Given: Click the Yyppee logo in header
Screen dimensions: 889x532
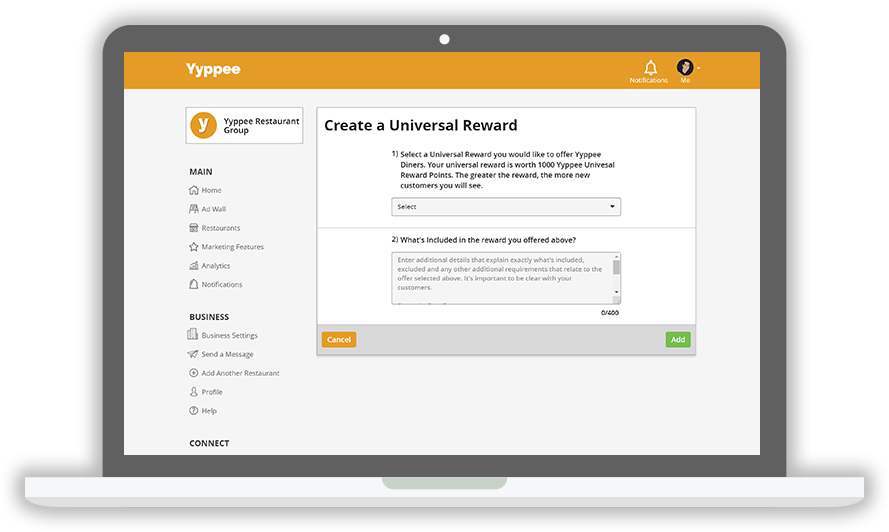Looking at the screenshot, I should 213,69.
